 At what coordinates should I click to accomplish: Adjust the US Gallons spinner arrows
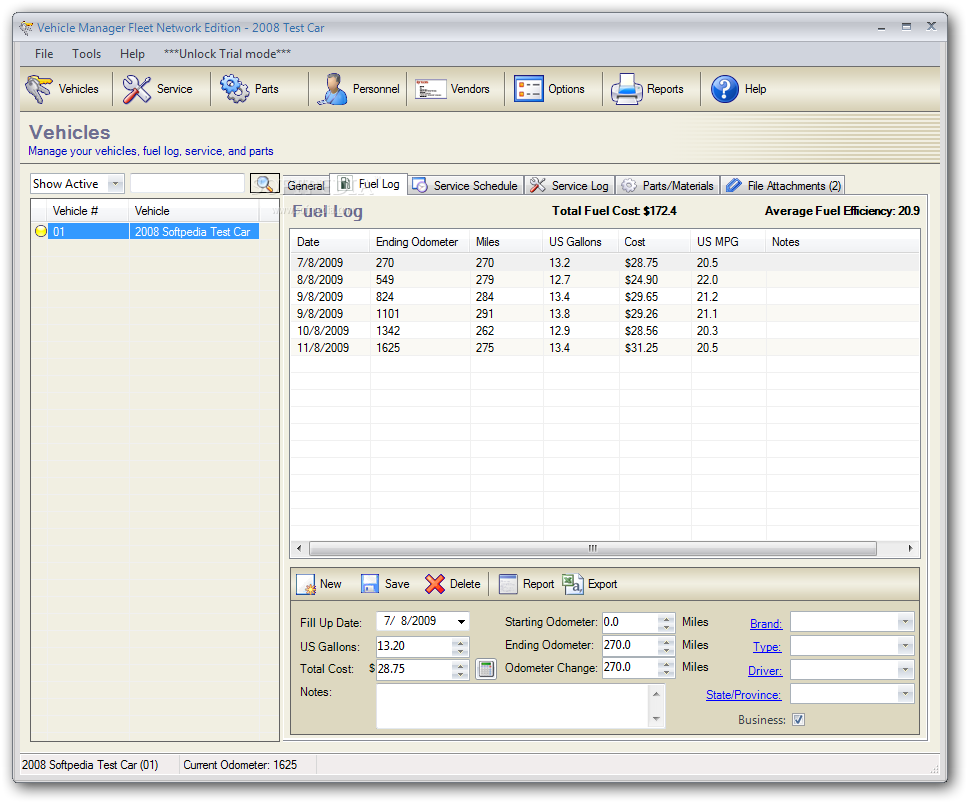(461, 646)
